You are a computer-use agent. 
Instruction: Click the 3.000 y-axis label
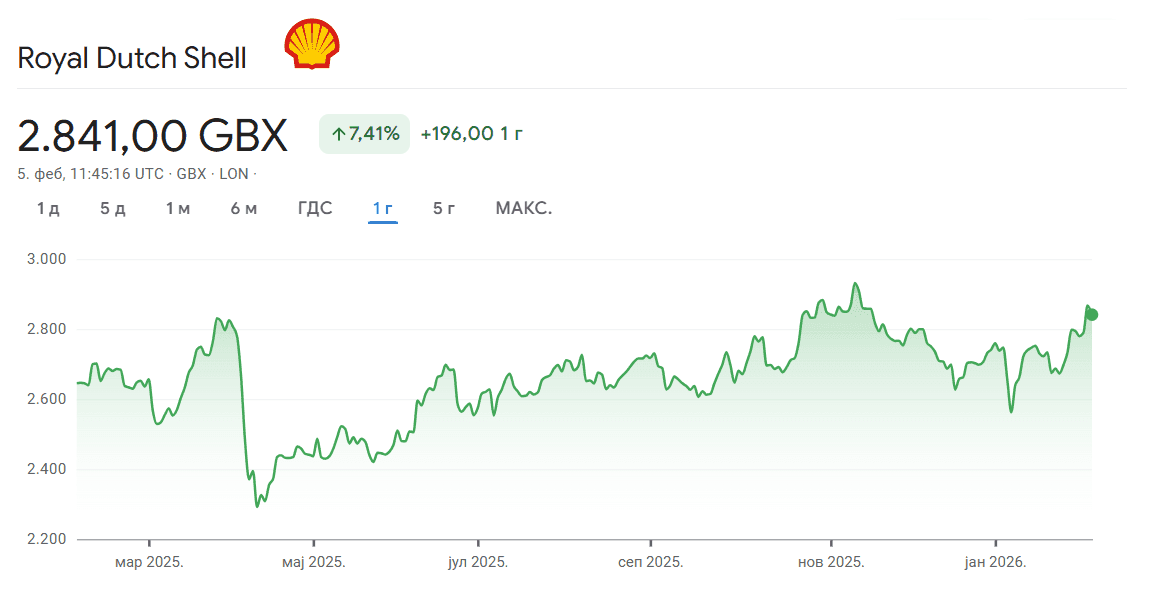(48, 259)
